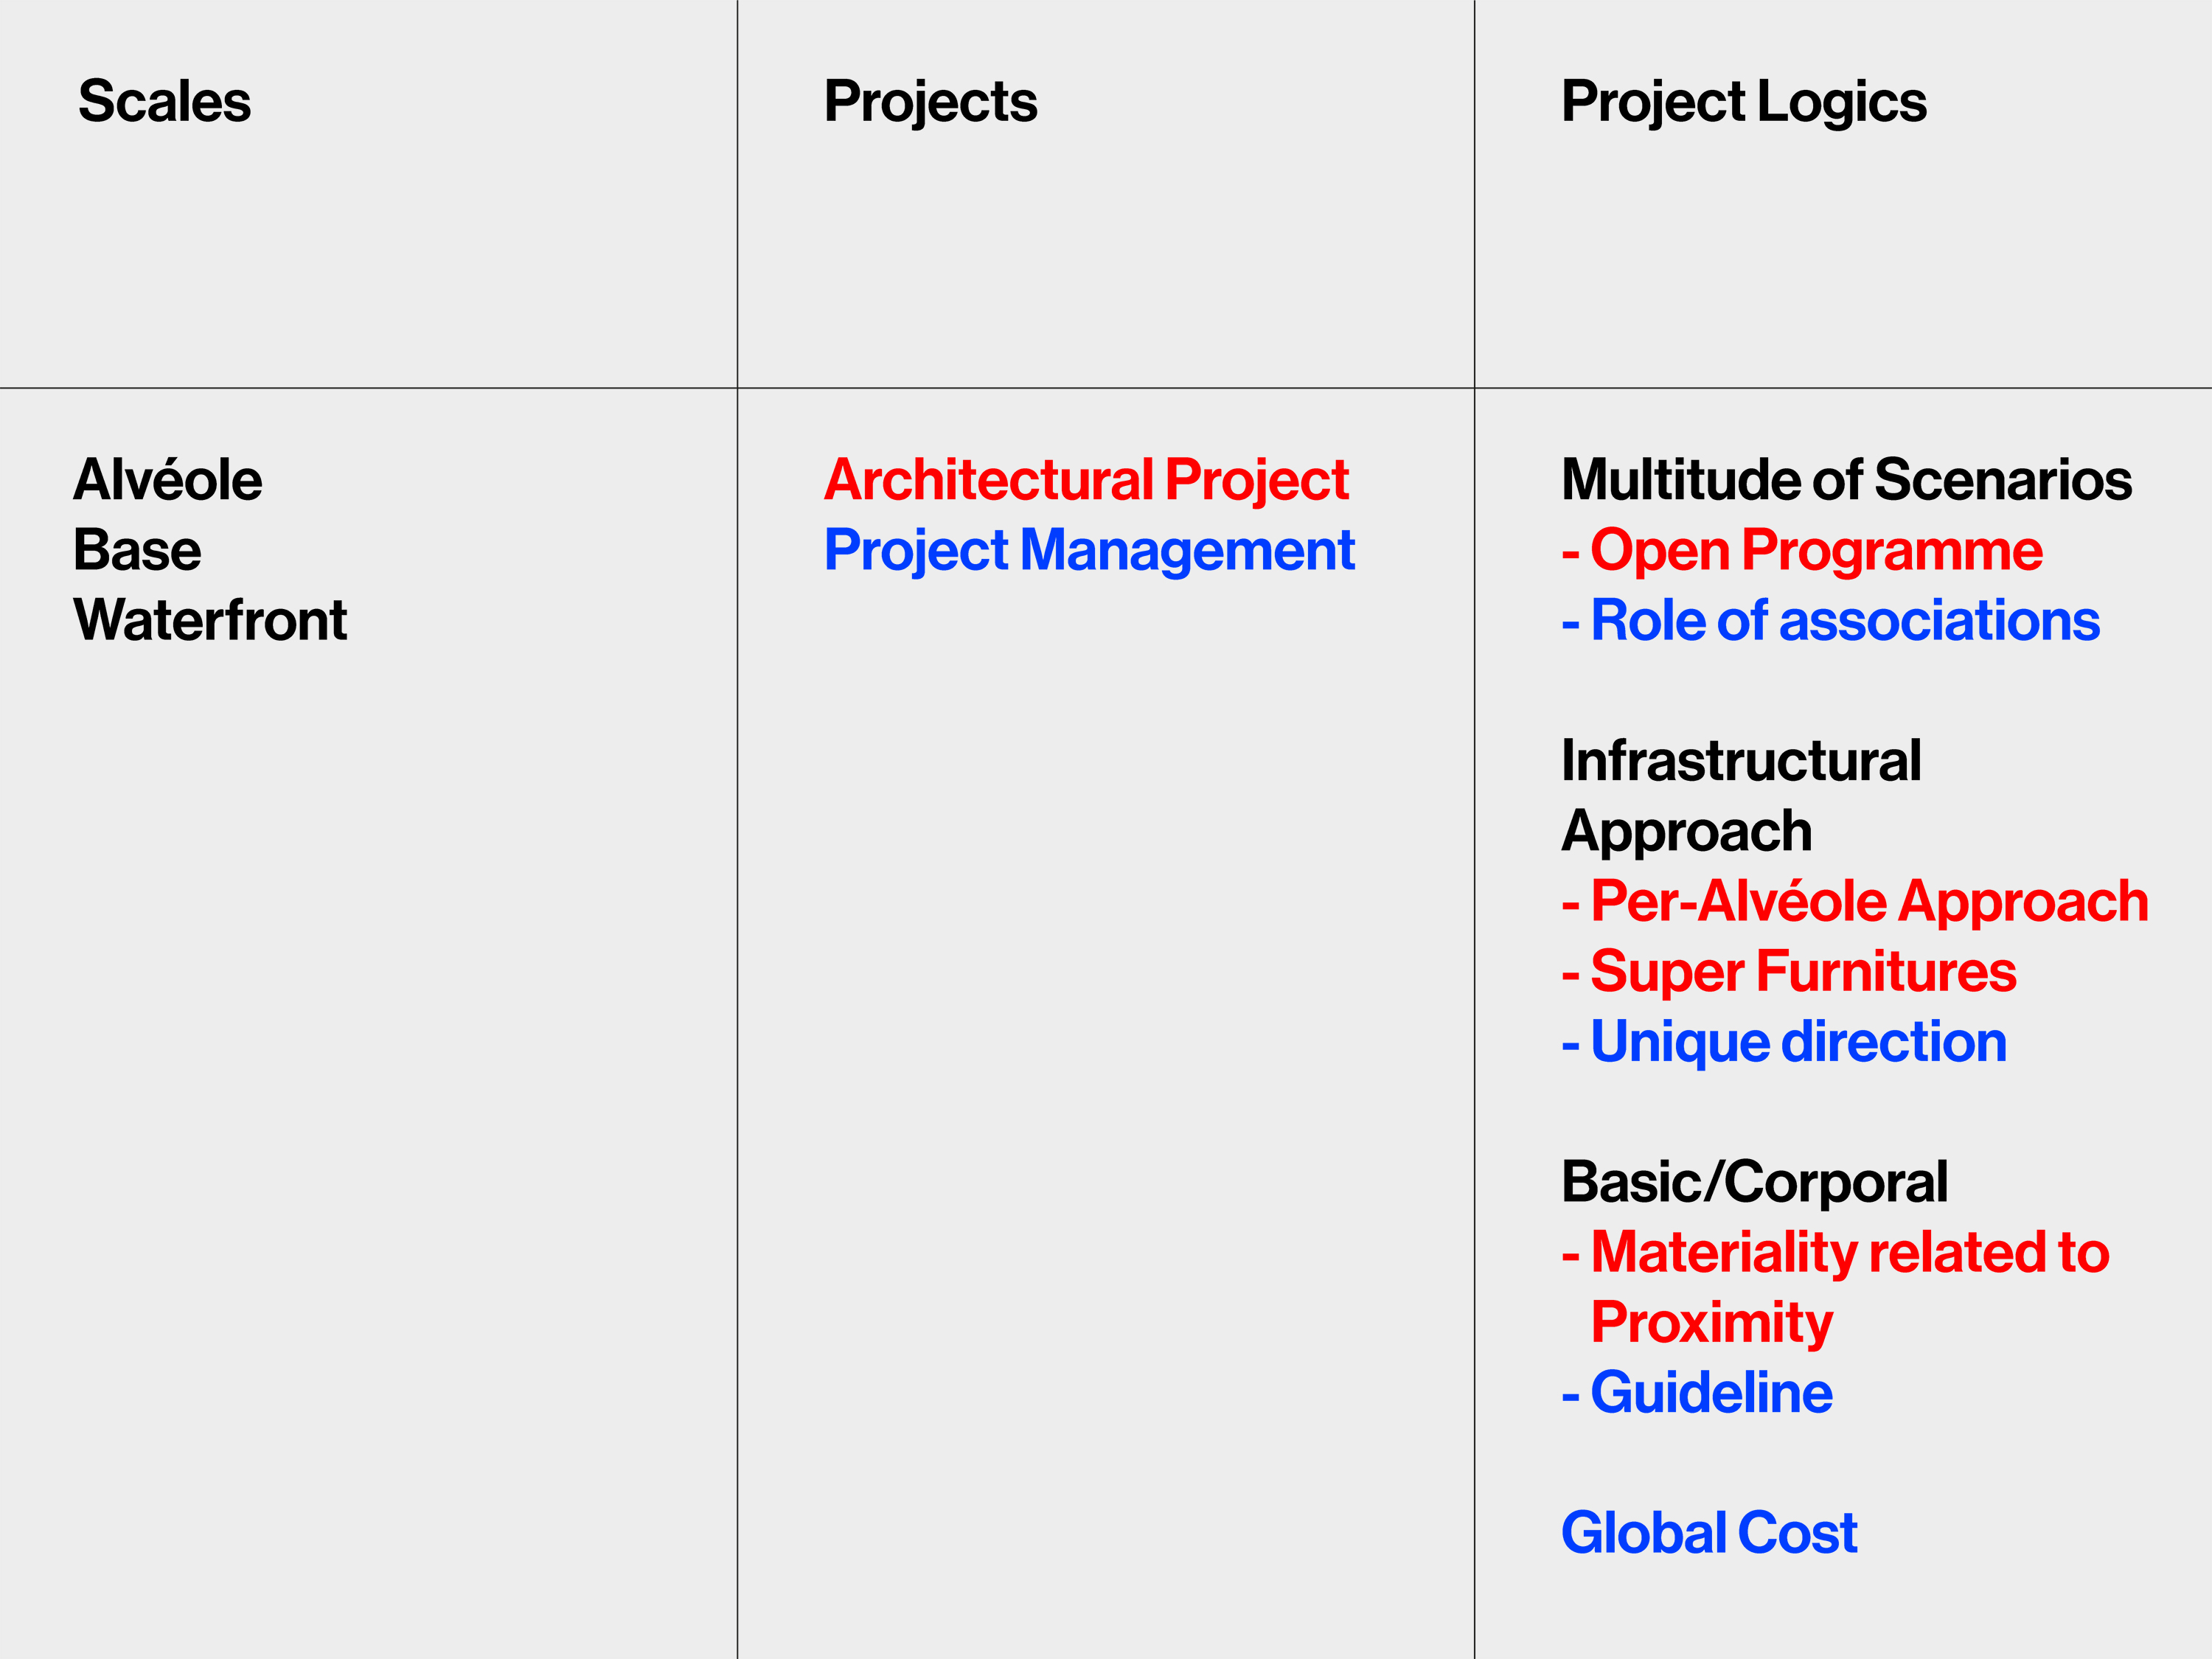Select the Infrastructural Approach heading
2212x1659 pixels.
tap(1741, 796)
